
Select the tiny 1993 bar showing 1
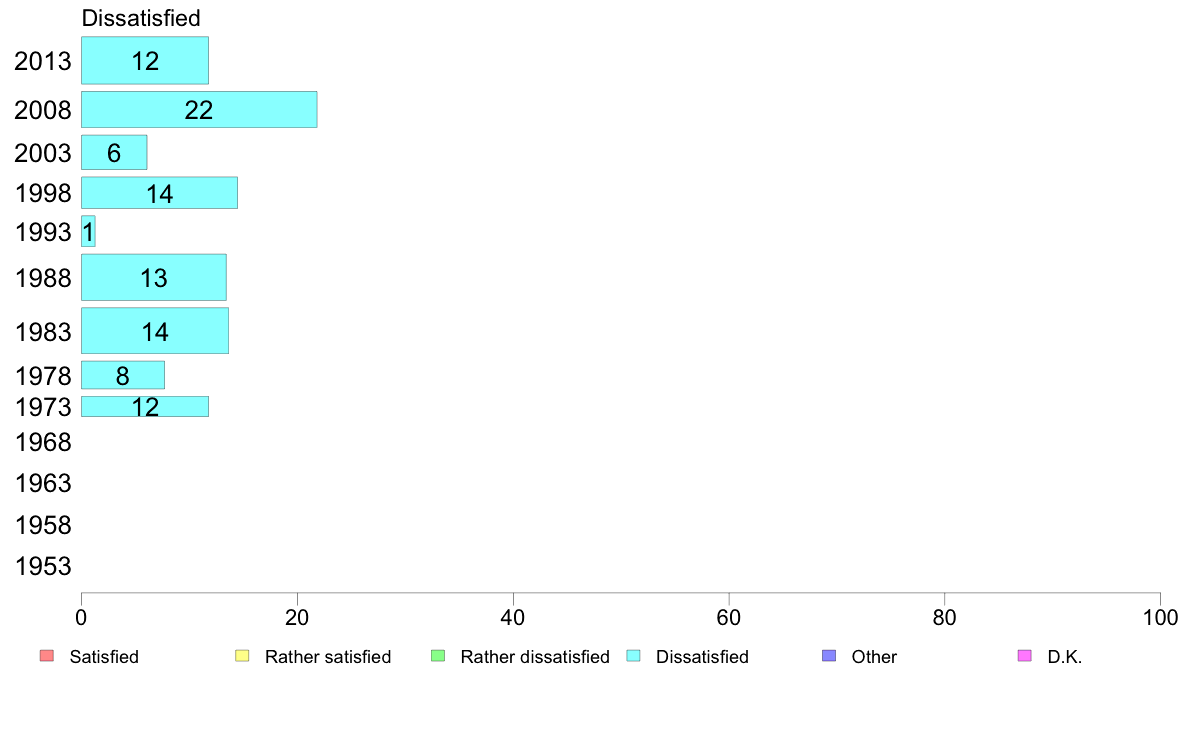(88, 231)
